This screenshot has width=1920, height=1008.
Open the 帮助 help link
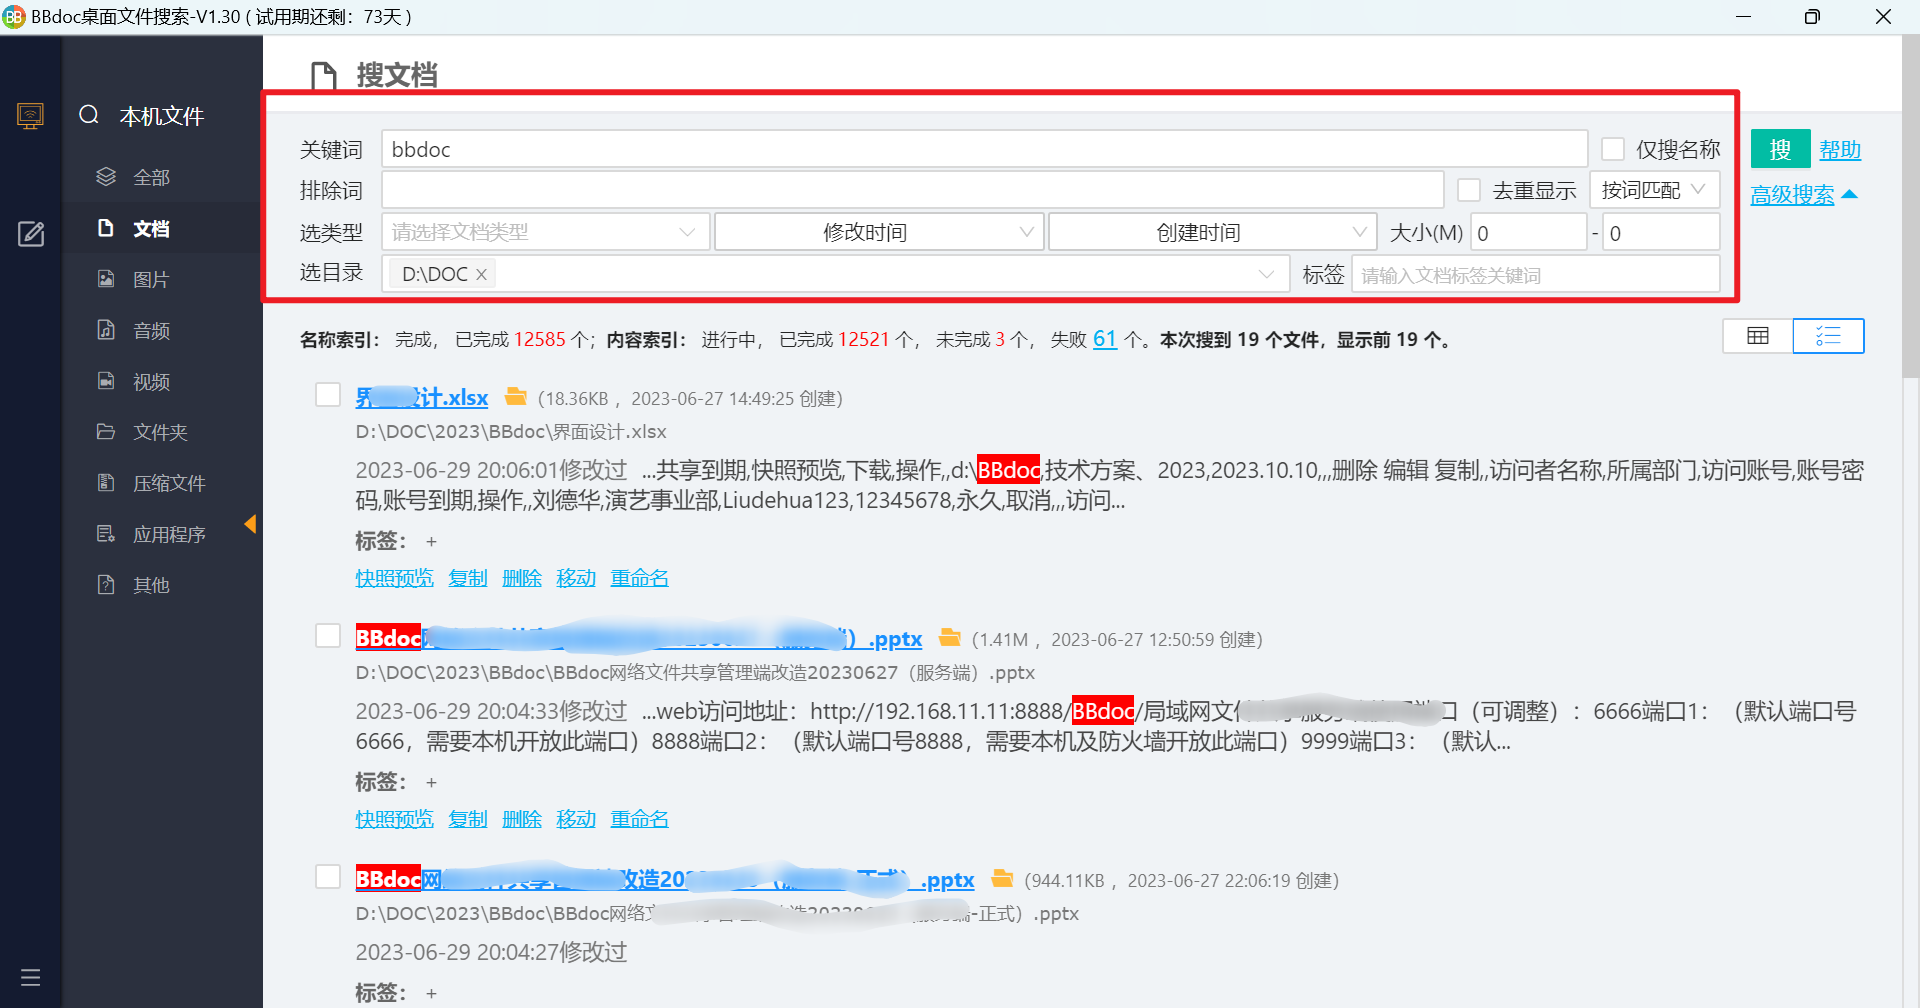point(1840,150)
